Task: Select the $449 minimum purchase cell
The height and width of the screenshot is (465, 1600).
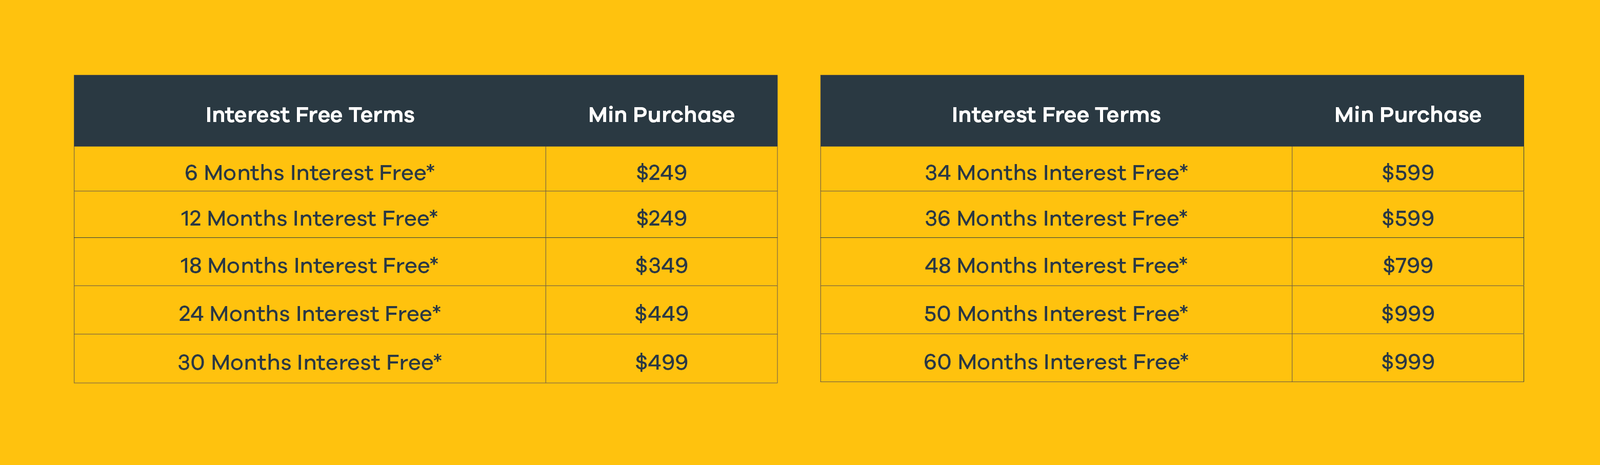Action: [x=661, y=314]
